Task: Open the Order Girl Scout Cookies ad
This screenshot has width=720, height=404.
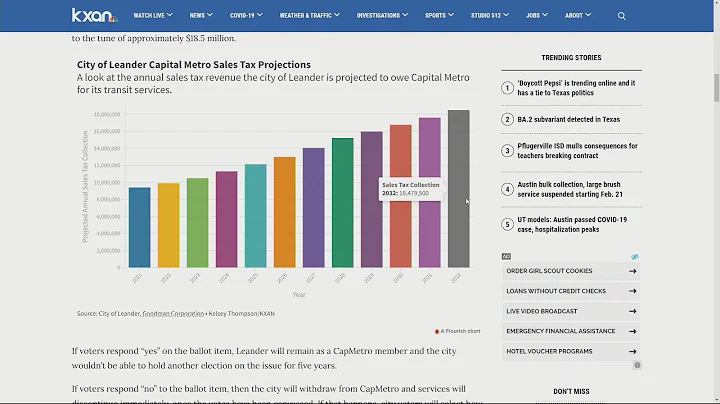Action: (x=571, y=271)
